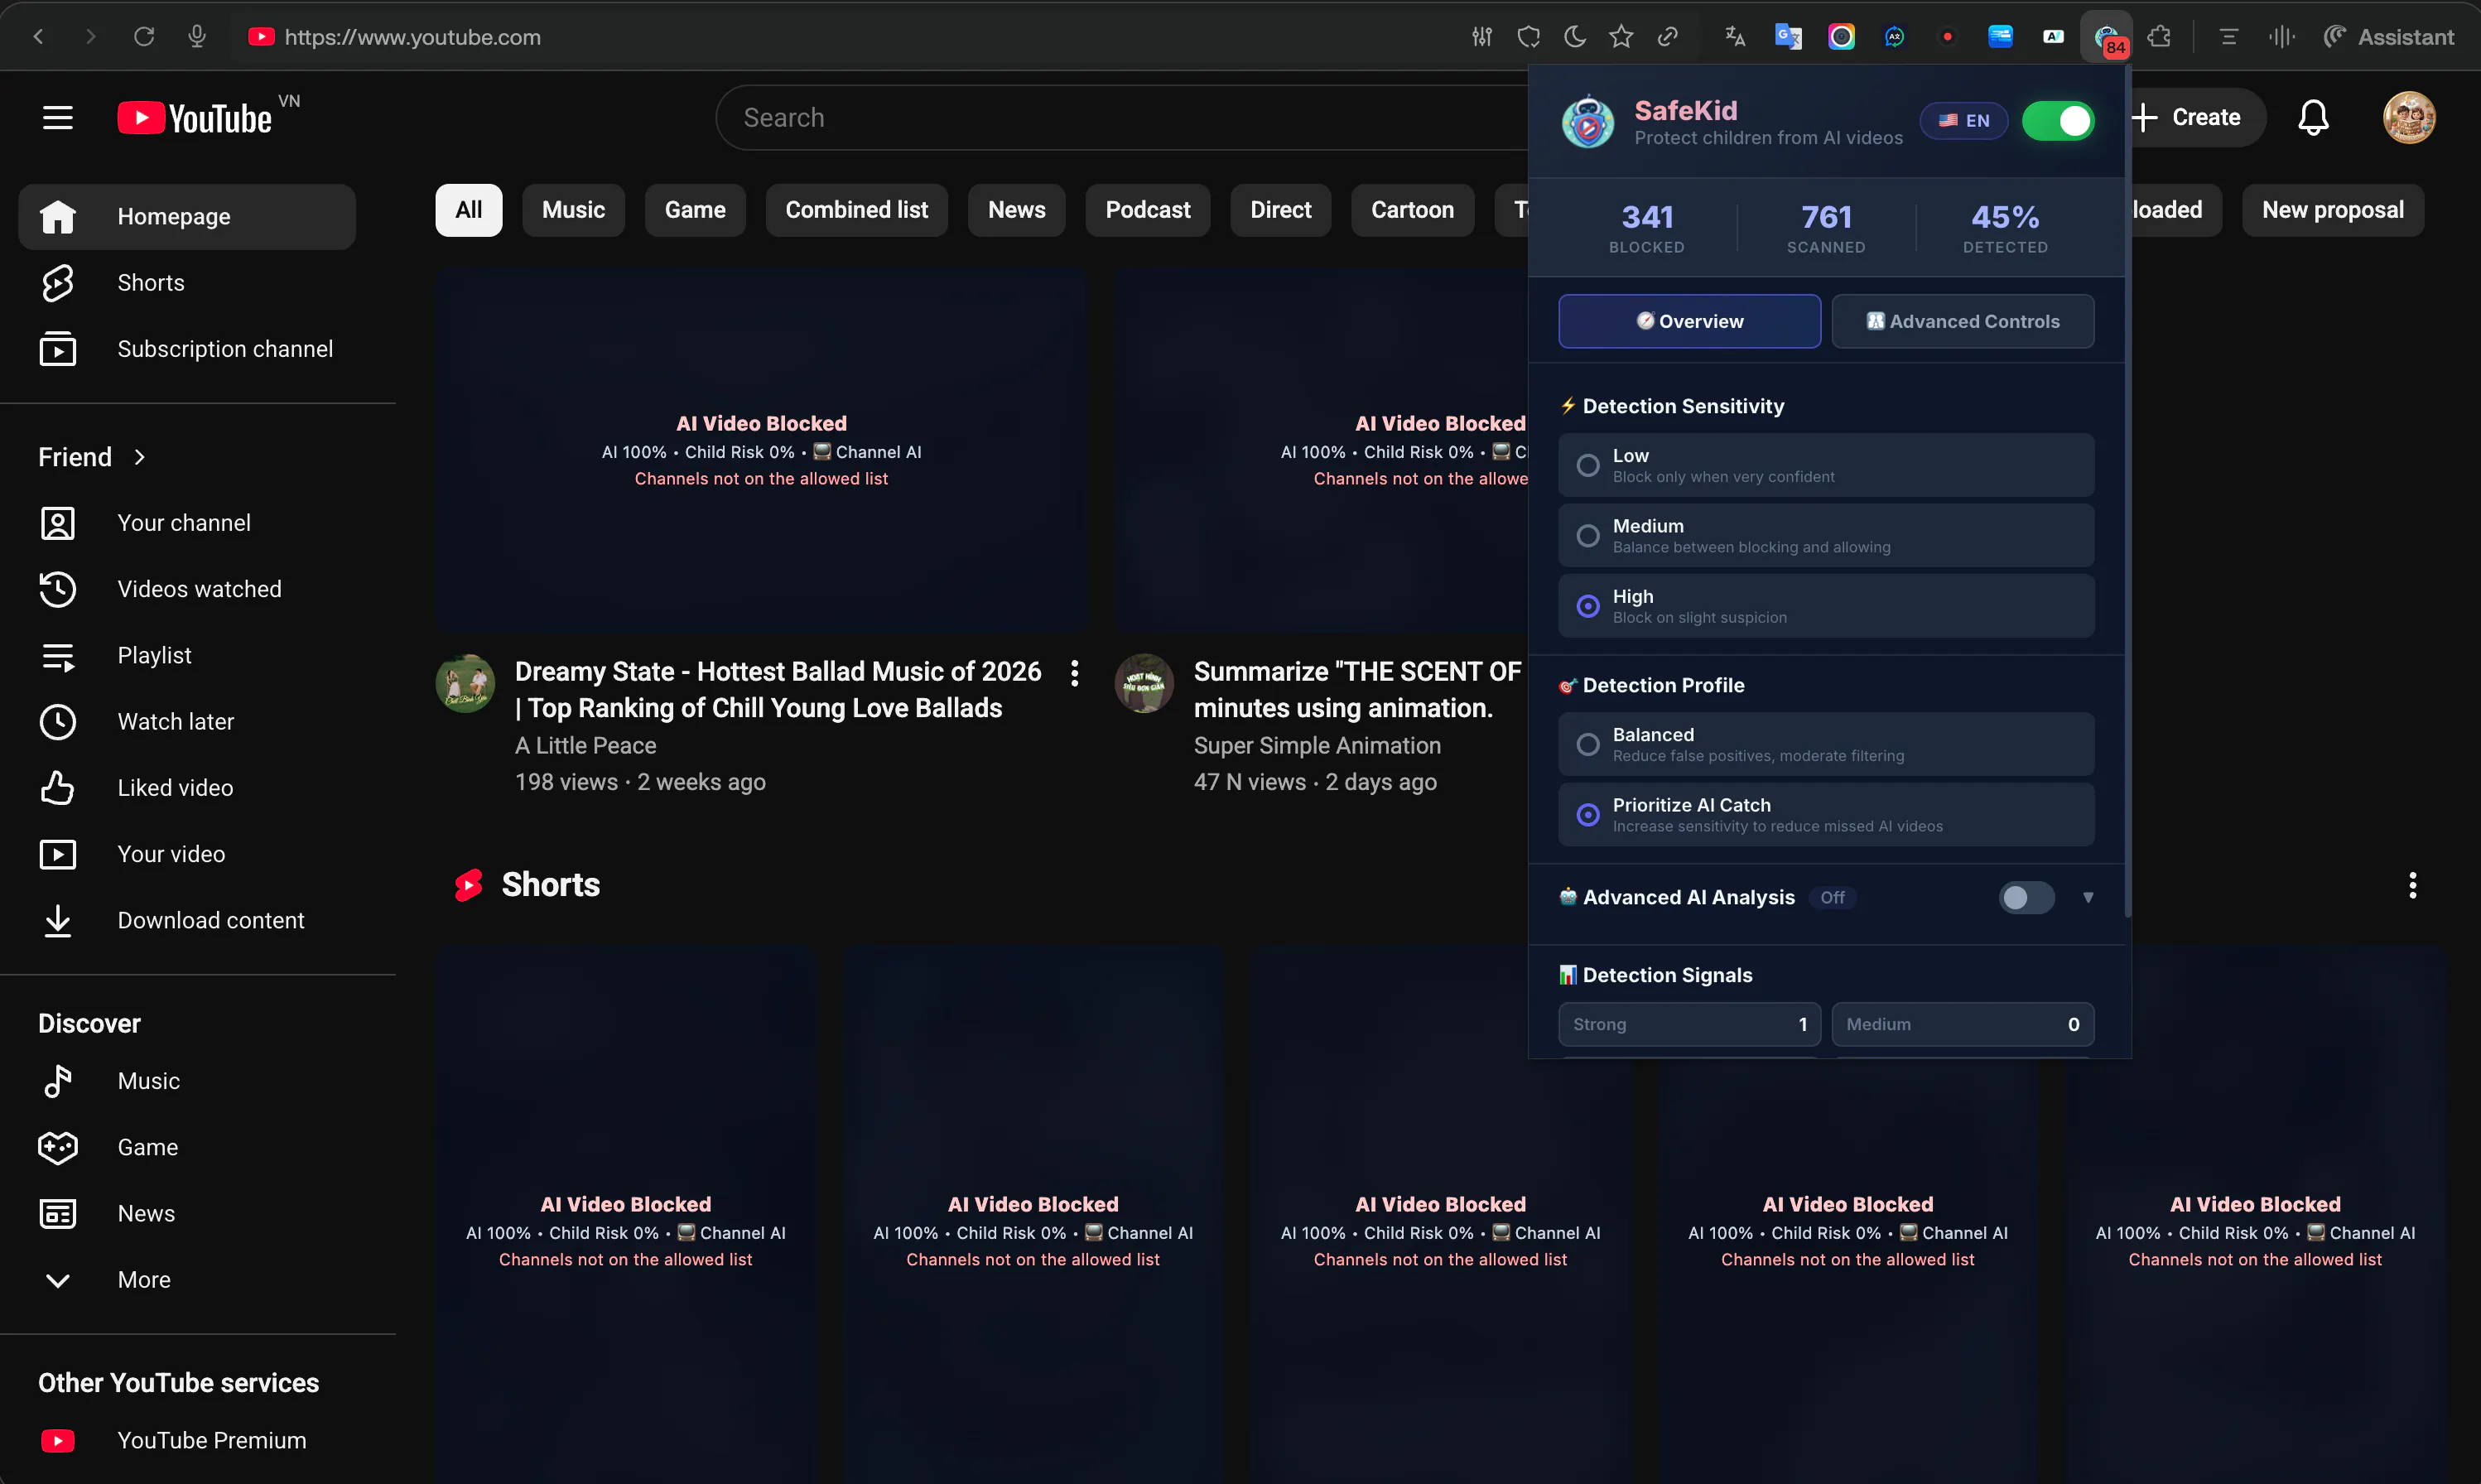Image resolution: width=2481 pixels, height=1484 pixels.
Task: Open Subscription channel in sidebar
Action: (x=188, y=349)
